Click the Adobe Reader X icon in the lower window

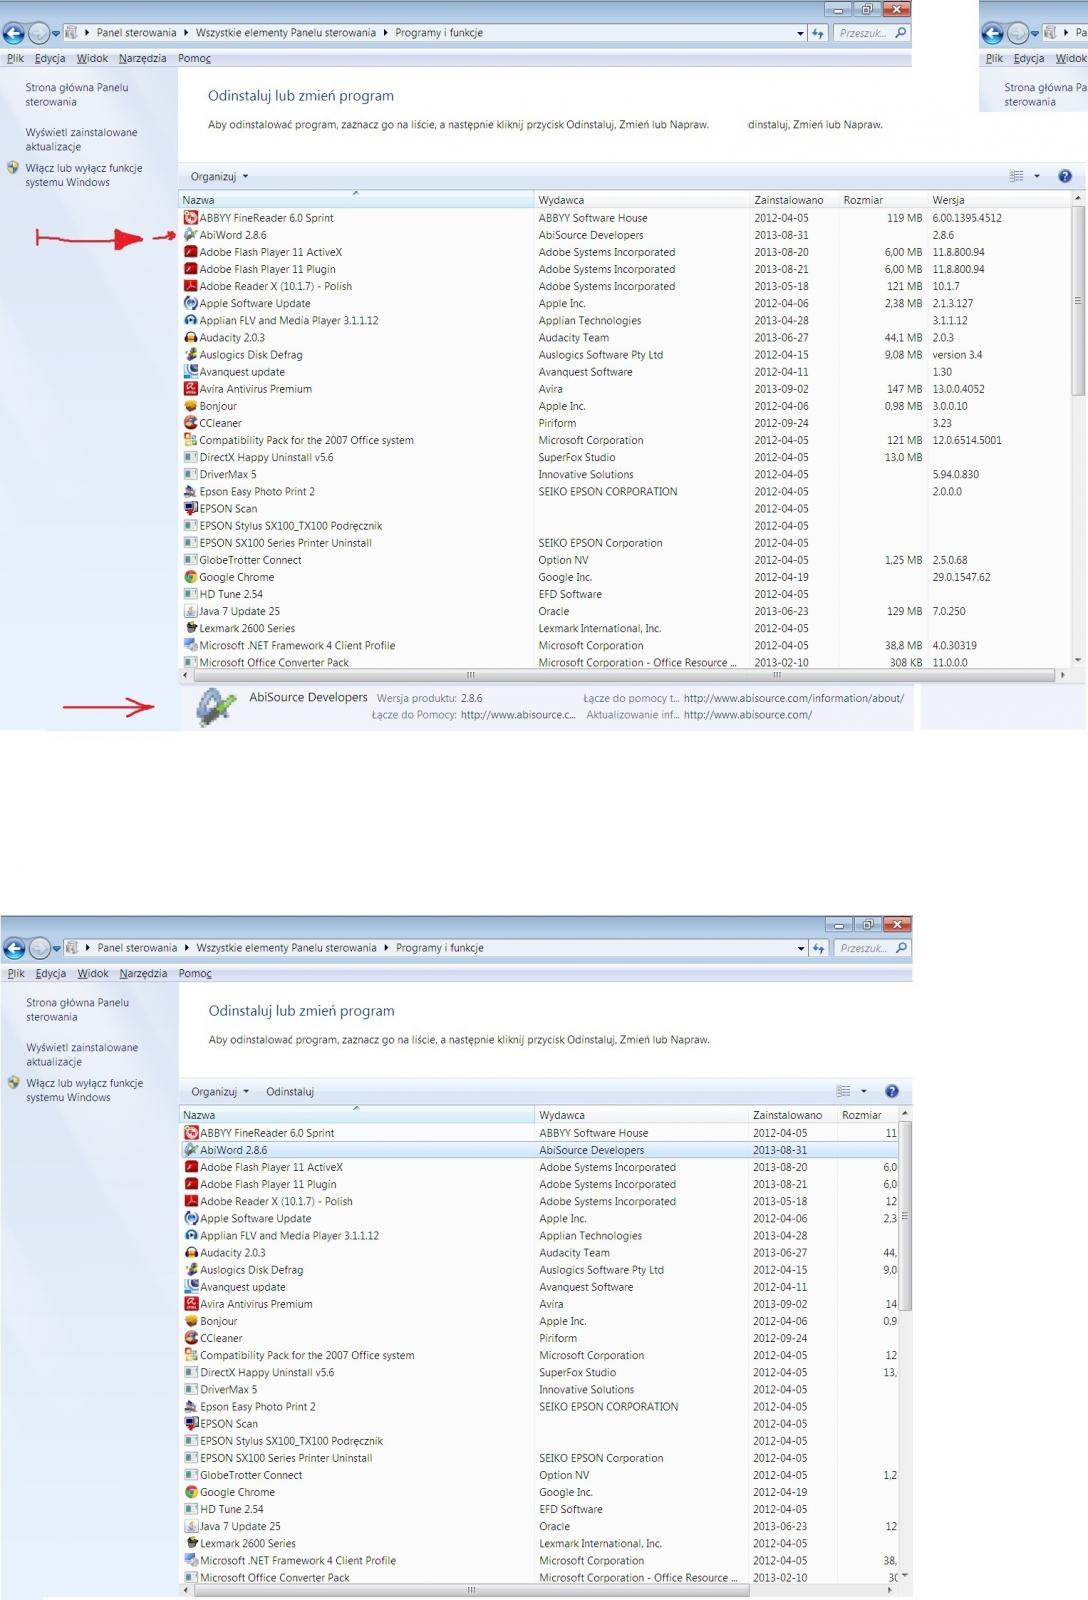click(192, 1201)
